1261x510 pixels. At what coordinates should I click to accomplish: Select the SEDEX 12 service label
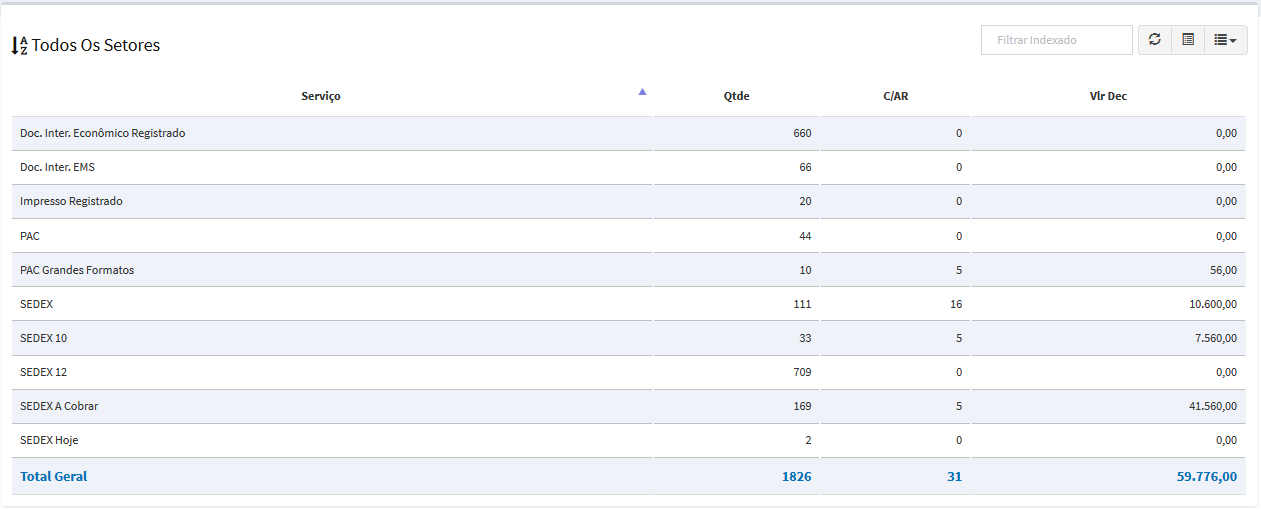click(x=44, y=372)
